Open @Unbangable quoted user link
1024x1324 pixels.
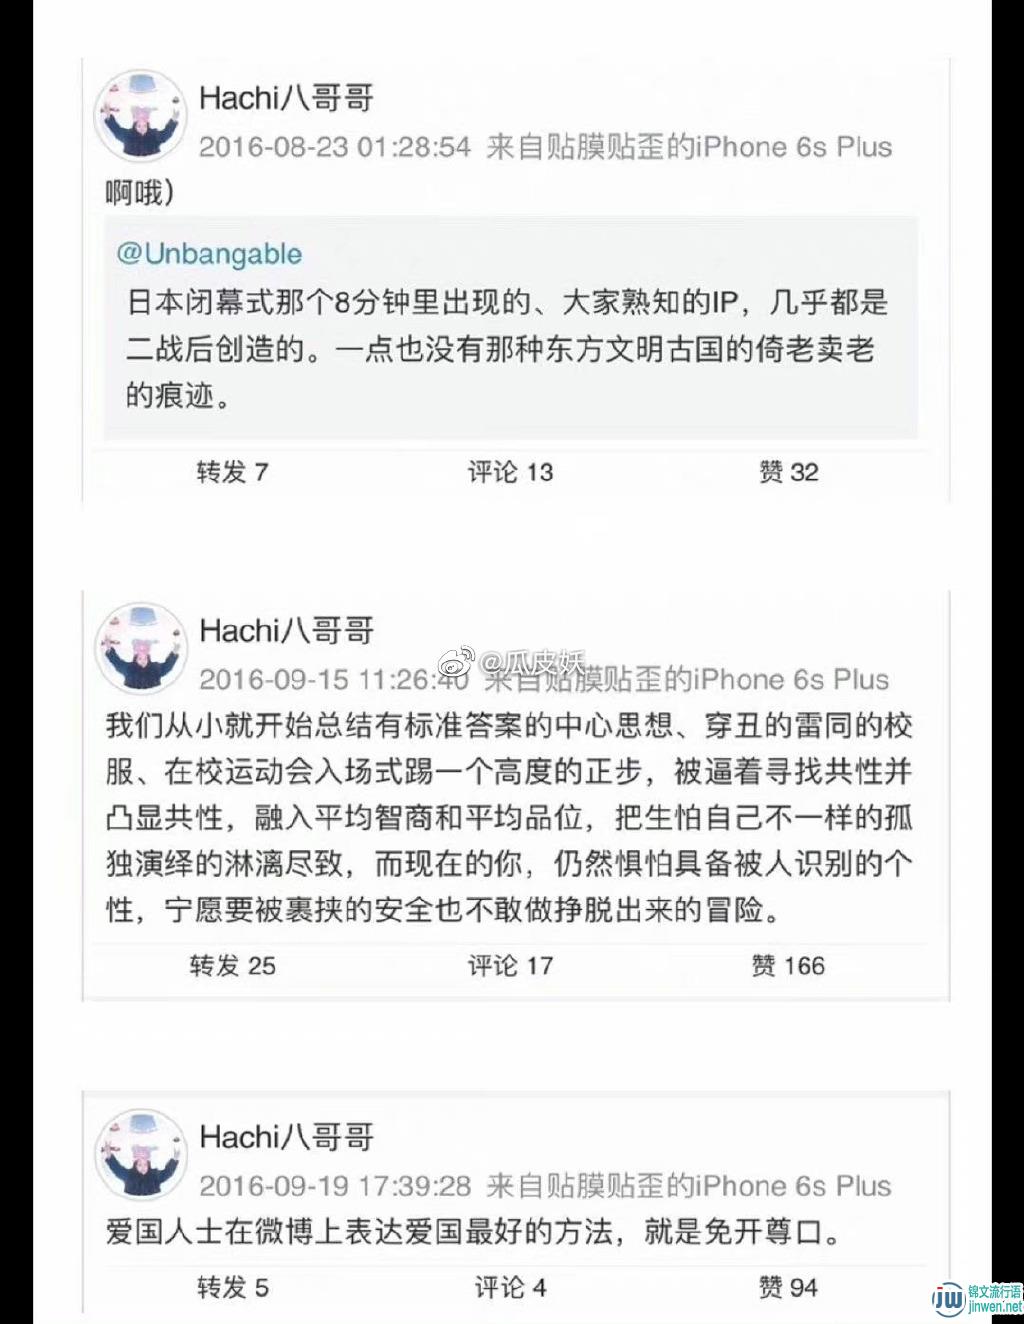tap(209, 253)
